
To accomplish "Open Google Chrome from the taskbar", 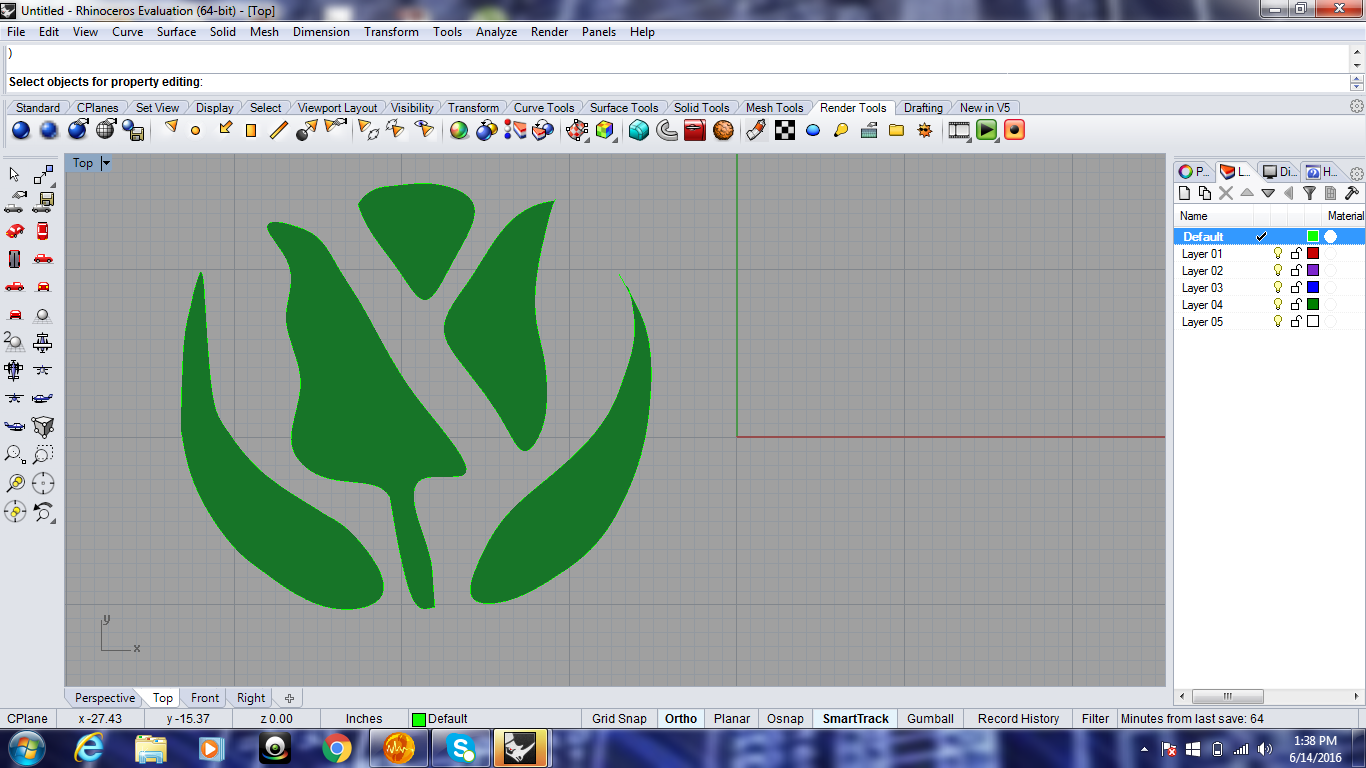I will click(337, 748).
